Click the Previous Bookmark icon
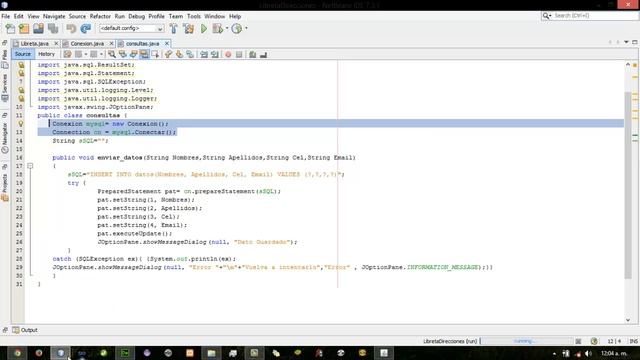640x360 pixels. tap(168, 54)
